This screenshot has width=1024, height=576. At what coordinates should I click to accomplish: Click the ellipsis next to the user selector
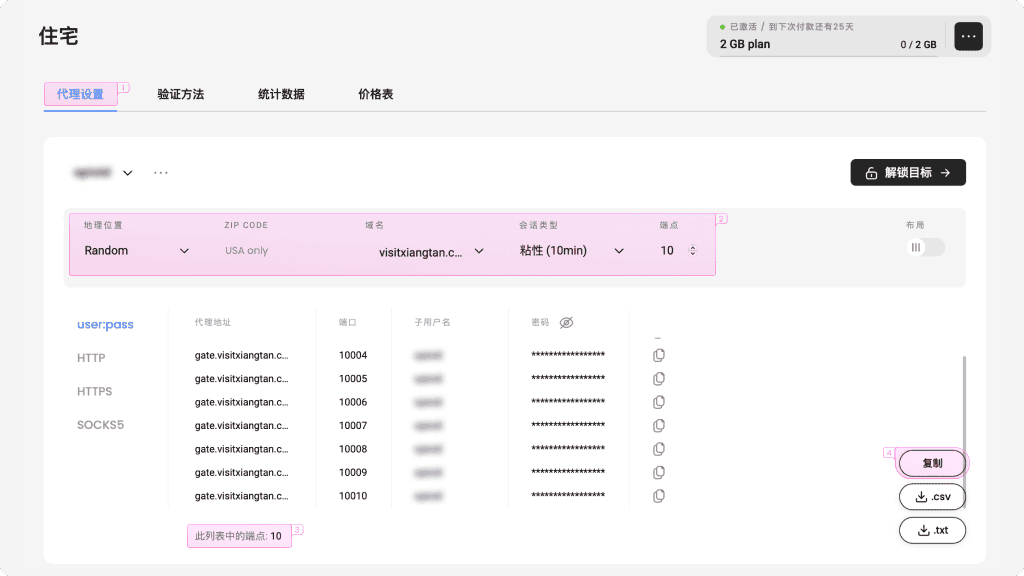coord(161,173)
